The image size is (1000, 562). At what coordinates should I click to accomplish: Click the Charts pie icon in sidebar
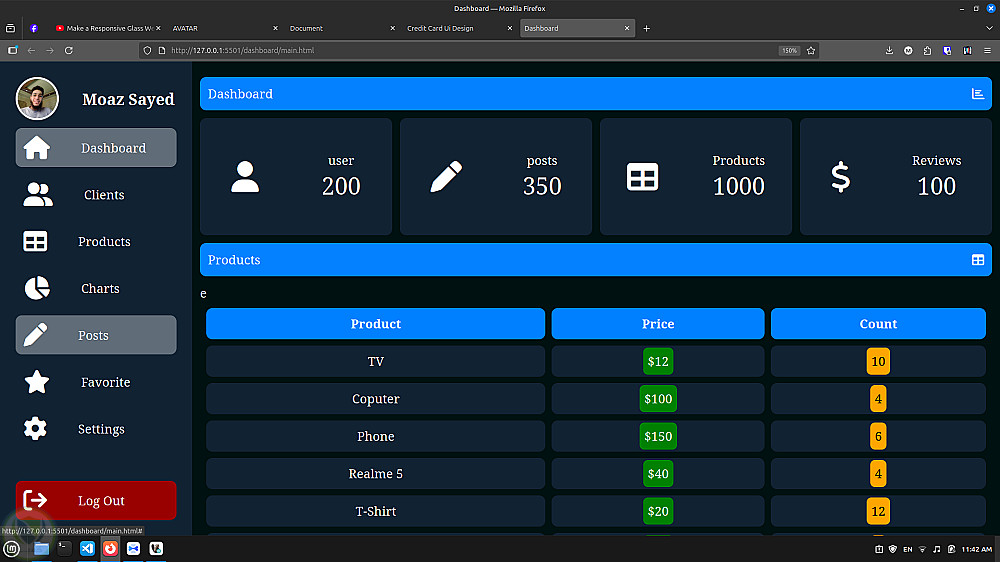pos(37,288)
